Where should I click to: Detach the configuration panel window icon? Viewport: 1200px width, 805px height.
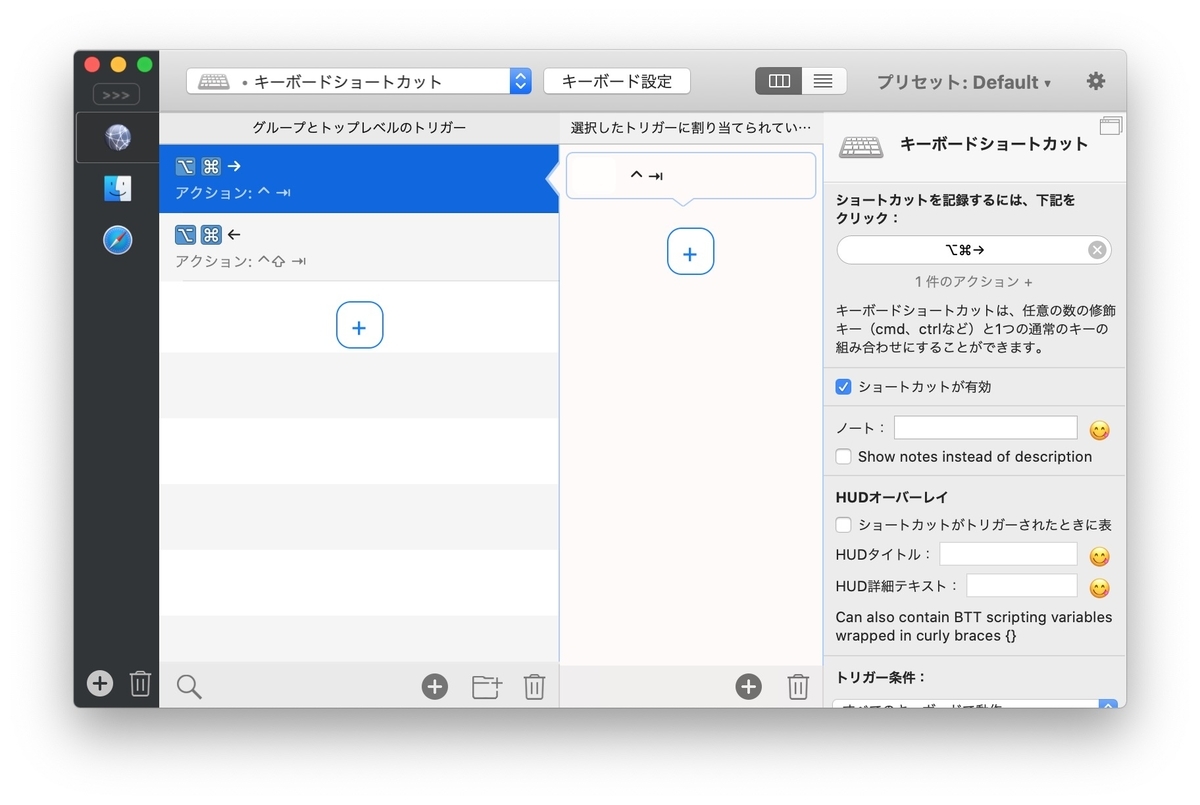pos(1110,126)
